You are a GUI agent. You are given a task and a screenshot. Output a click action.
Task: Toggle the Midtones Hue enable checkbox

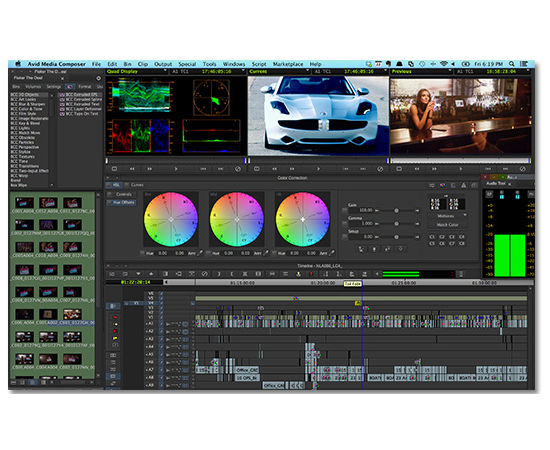(208, 253)
